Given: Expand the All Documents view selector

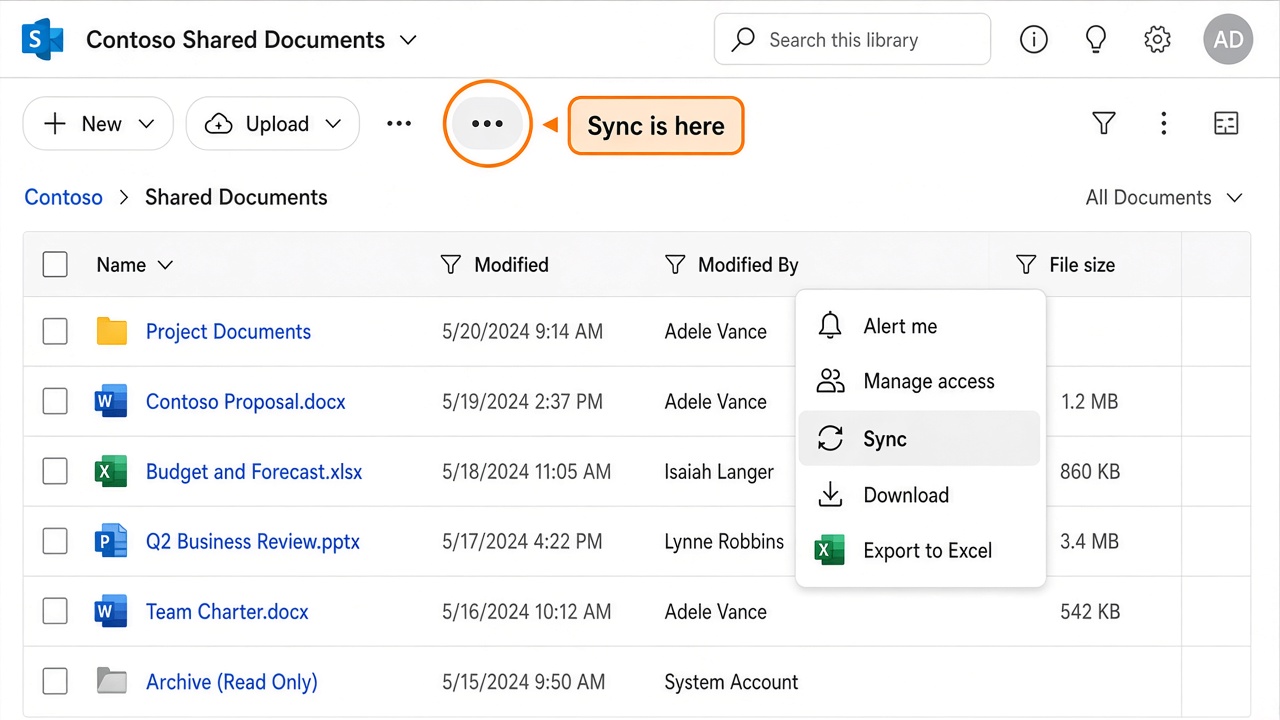Looking at the screenshot, I should point(1164,197).
